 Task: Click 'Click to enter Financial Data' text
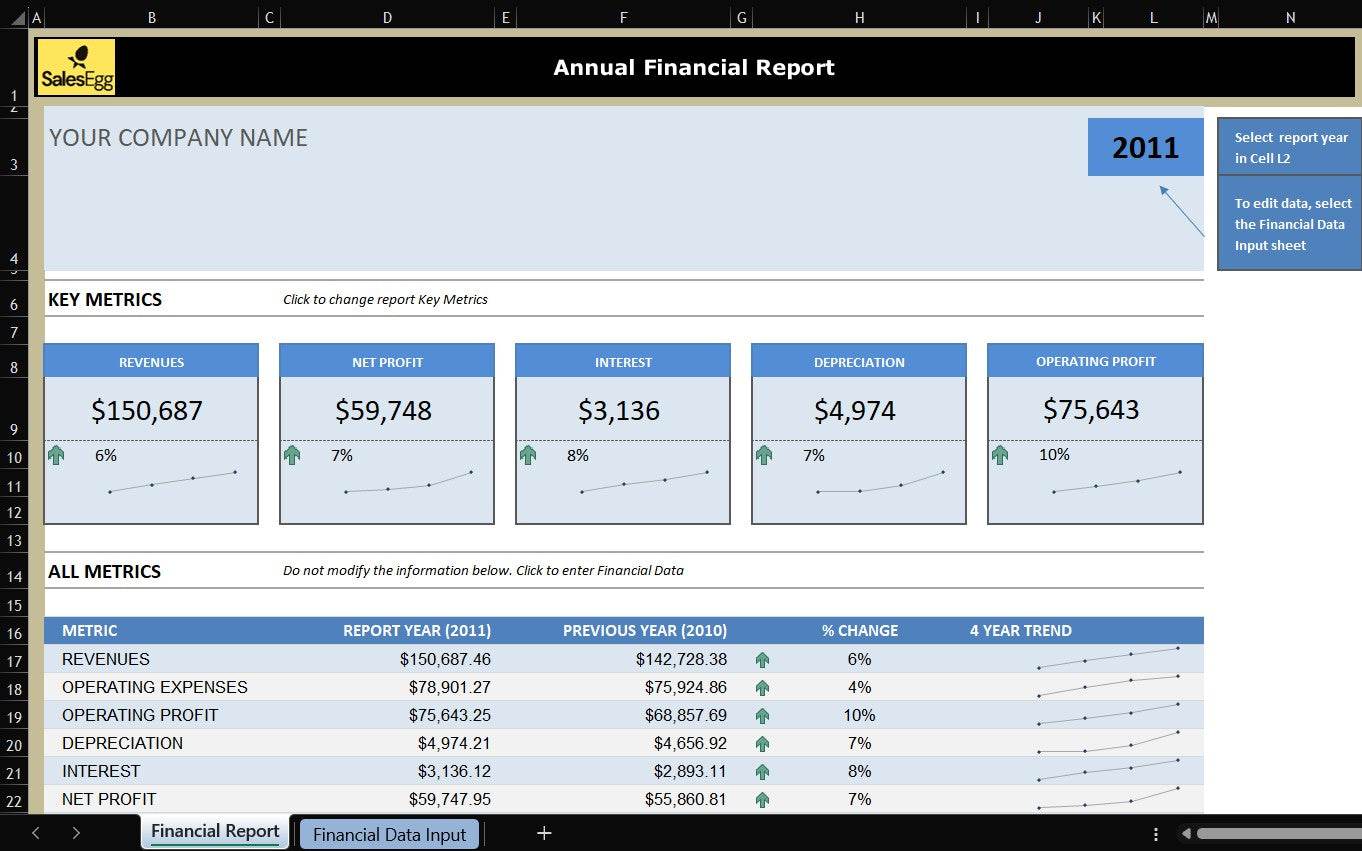[x=483, y=571]
